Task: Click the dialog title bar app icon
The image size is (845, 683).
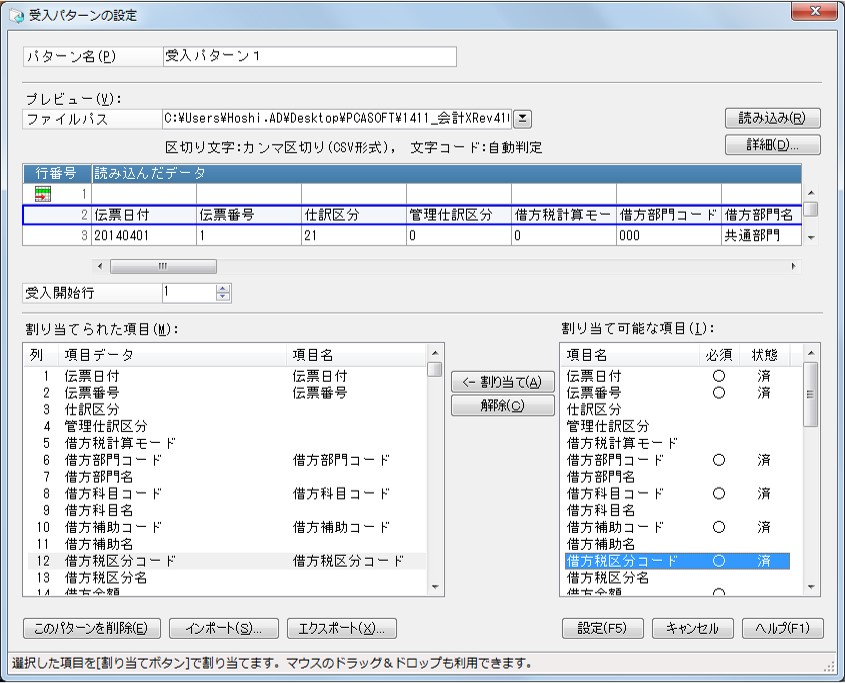Action: coord(13,16)
